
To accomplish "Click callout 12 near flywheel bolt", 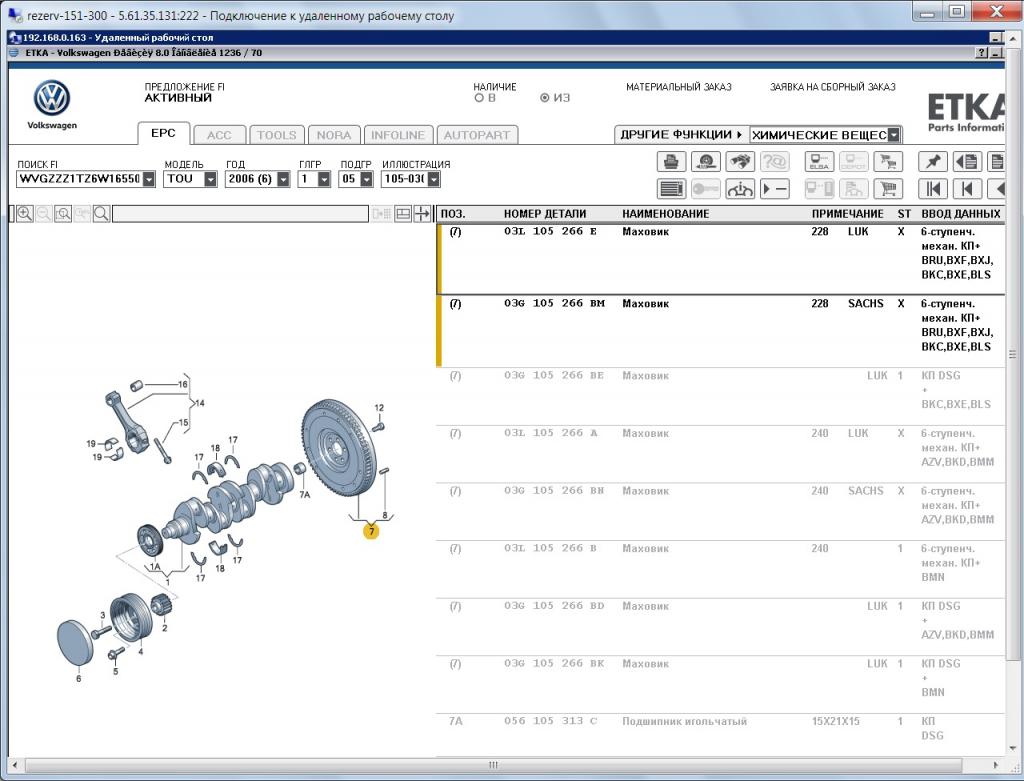I will (379, 408).
